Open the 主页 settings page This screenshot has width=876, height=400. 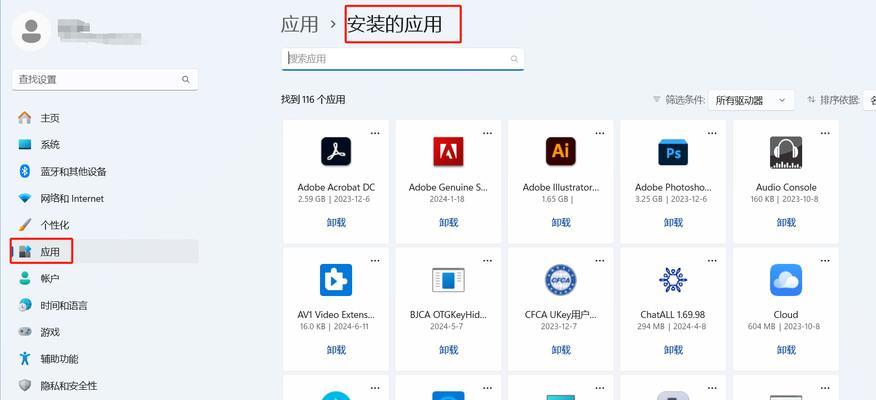tap(104, 118)
